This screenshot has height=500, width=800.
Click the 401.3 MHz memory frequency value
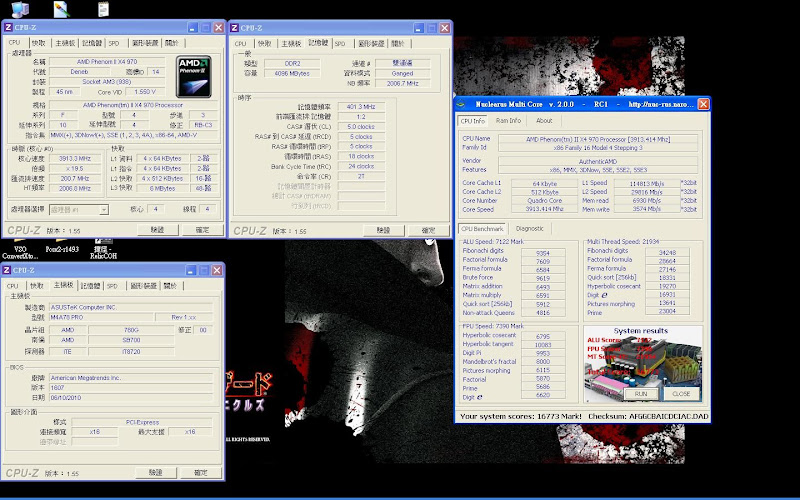point(361,107)
